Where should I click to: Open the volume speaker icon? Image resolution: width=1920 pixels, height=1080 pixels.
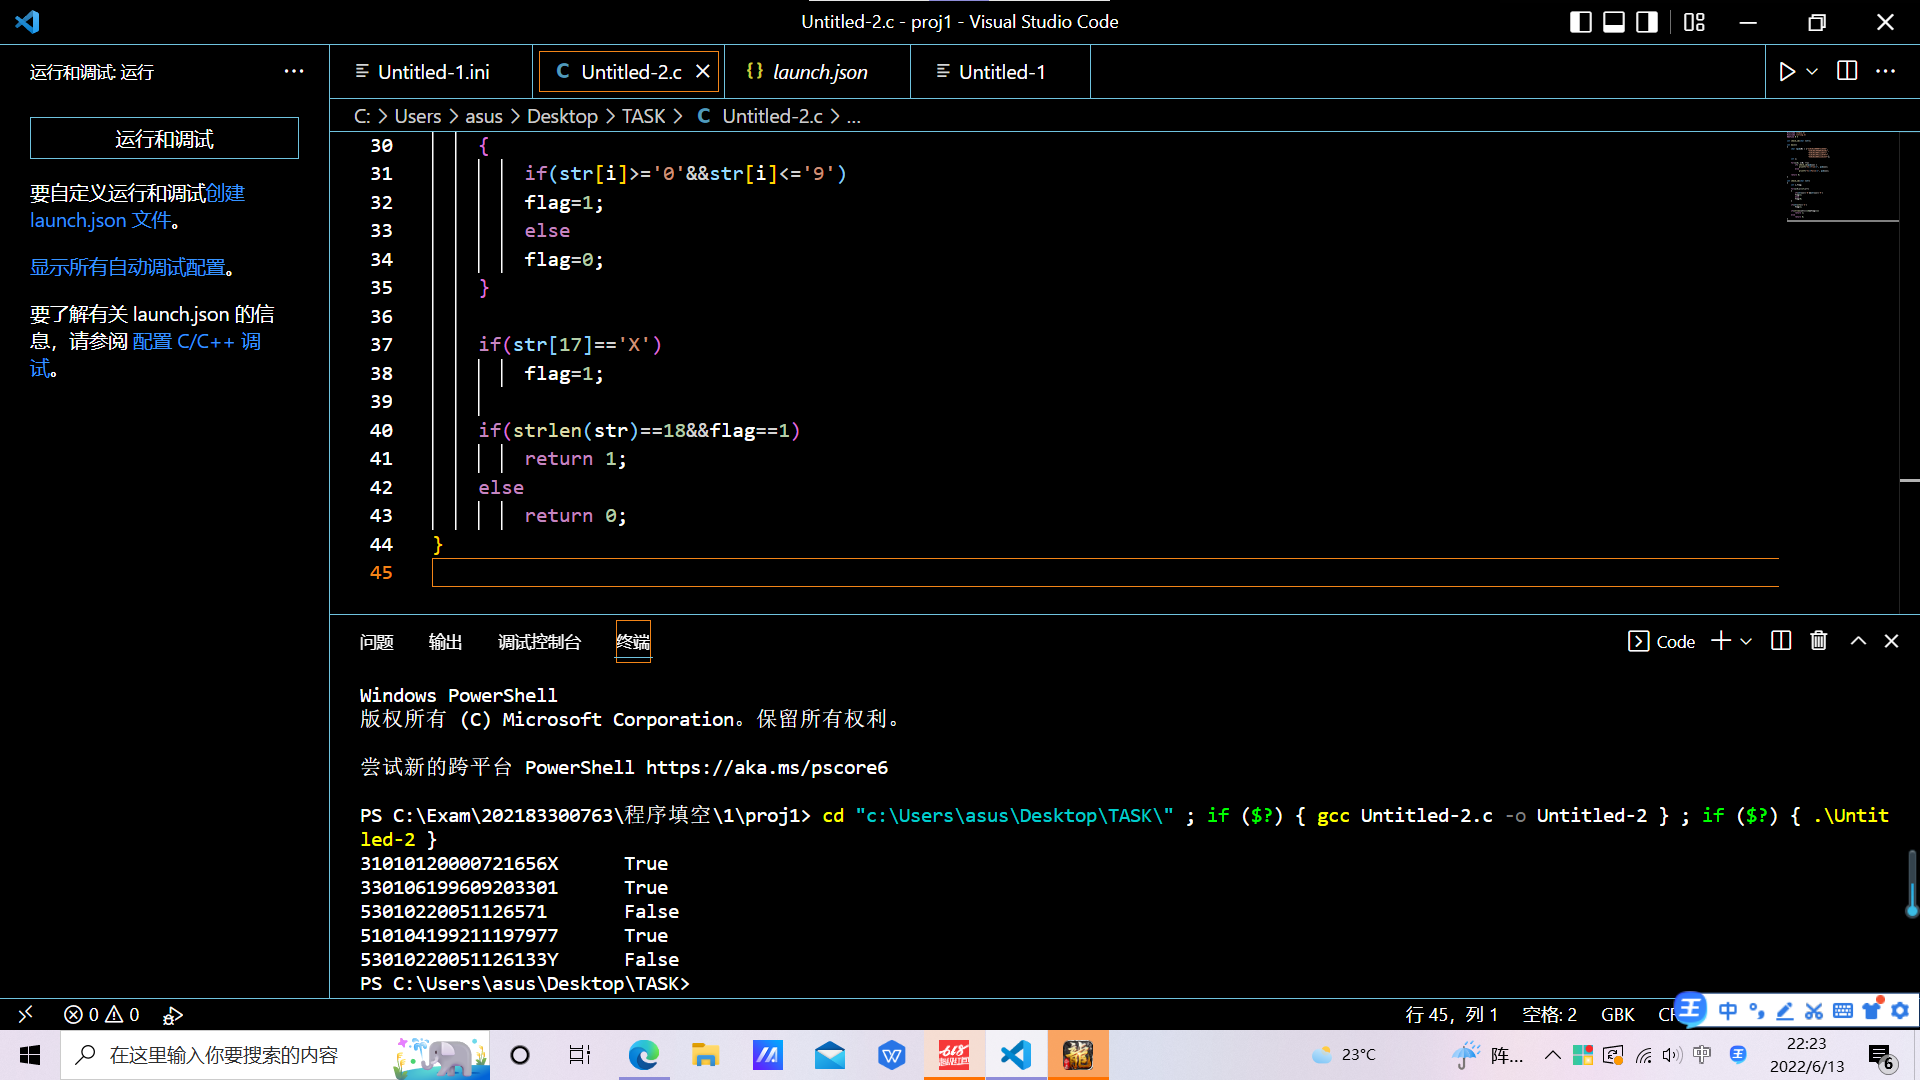1672,1054
